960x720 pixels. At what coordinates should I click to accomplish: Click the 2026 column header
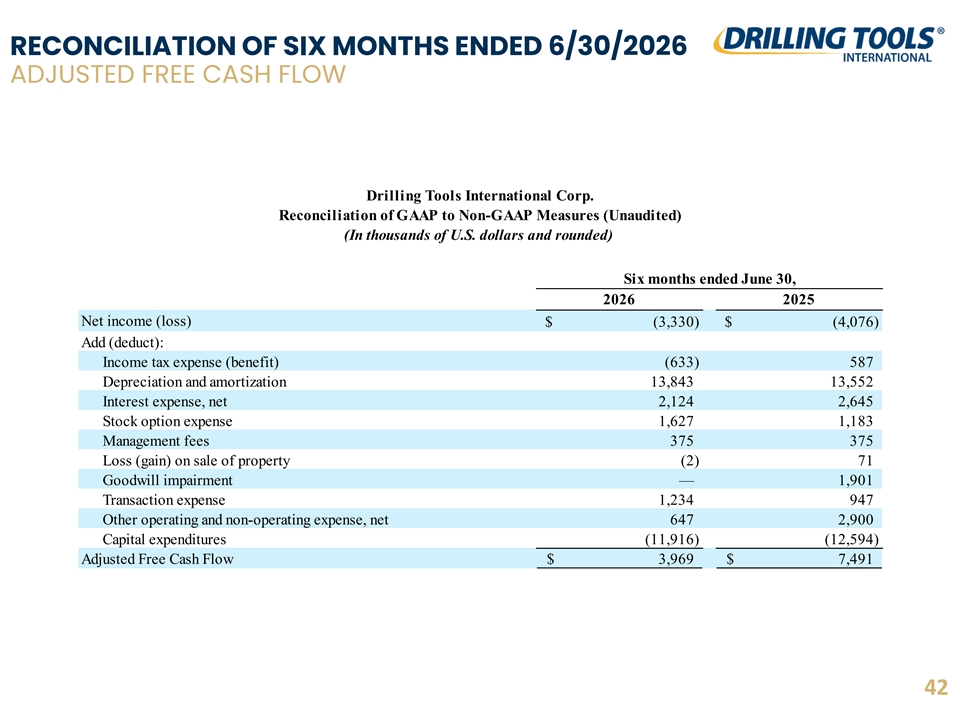[x=619, y=299]
